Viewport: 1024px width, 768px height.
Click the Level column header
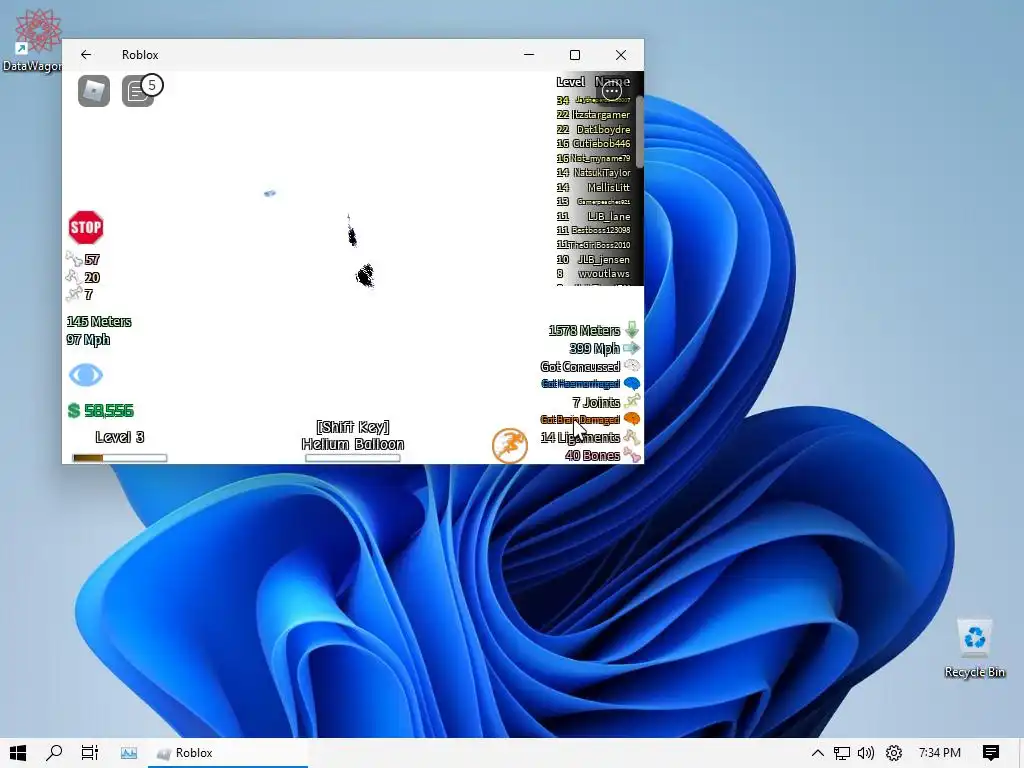coord(570,82)
